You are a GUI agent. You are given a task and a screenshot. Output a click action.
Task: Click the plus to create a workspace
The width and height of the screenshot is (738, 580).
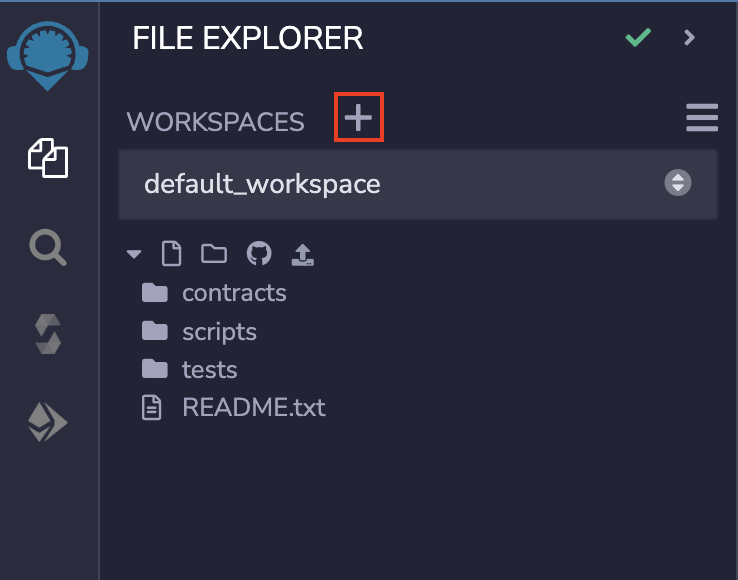tap(358, 120)
